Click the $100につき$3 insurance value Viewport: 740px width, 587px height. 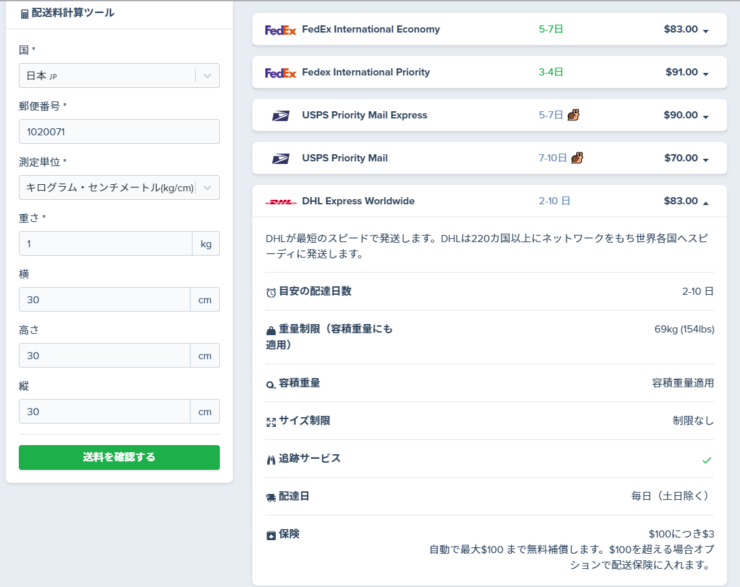(681, 534)
